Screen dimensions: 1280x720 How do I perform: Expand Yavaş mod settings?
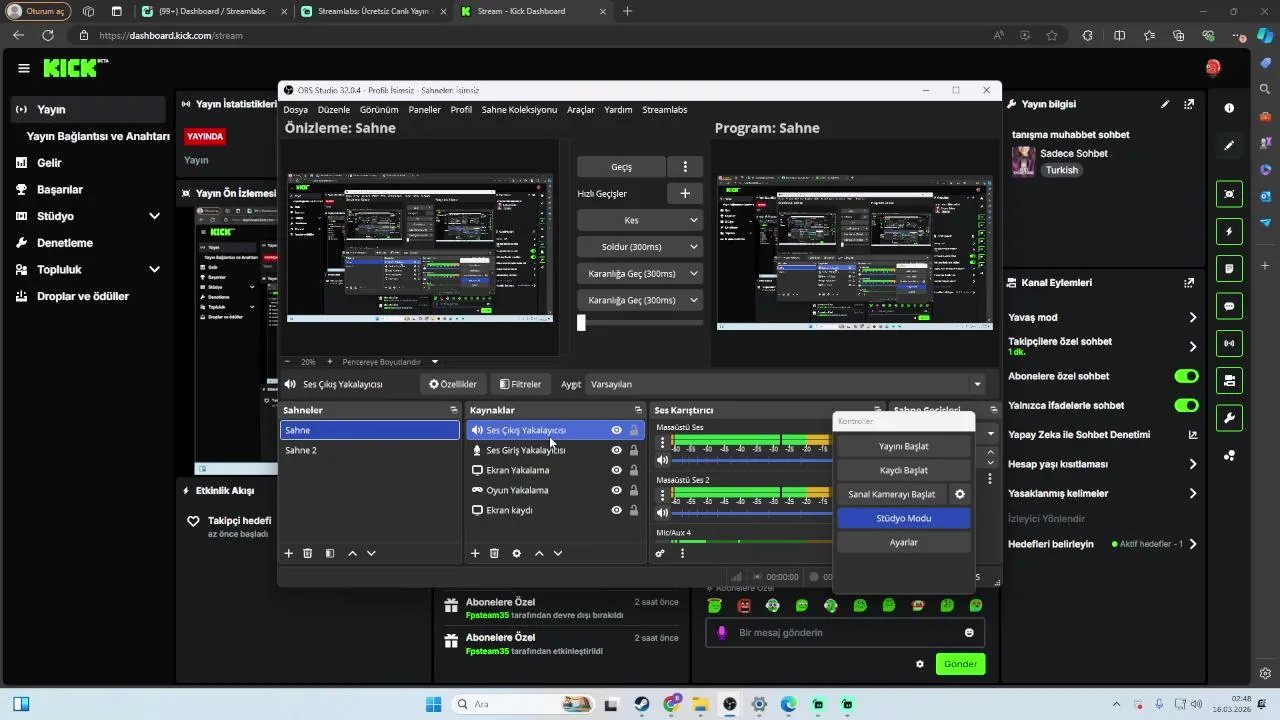tap(1193, 317)
